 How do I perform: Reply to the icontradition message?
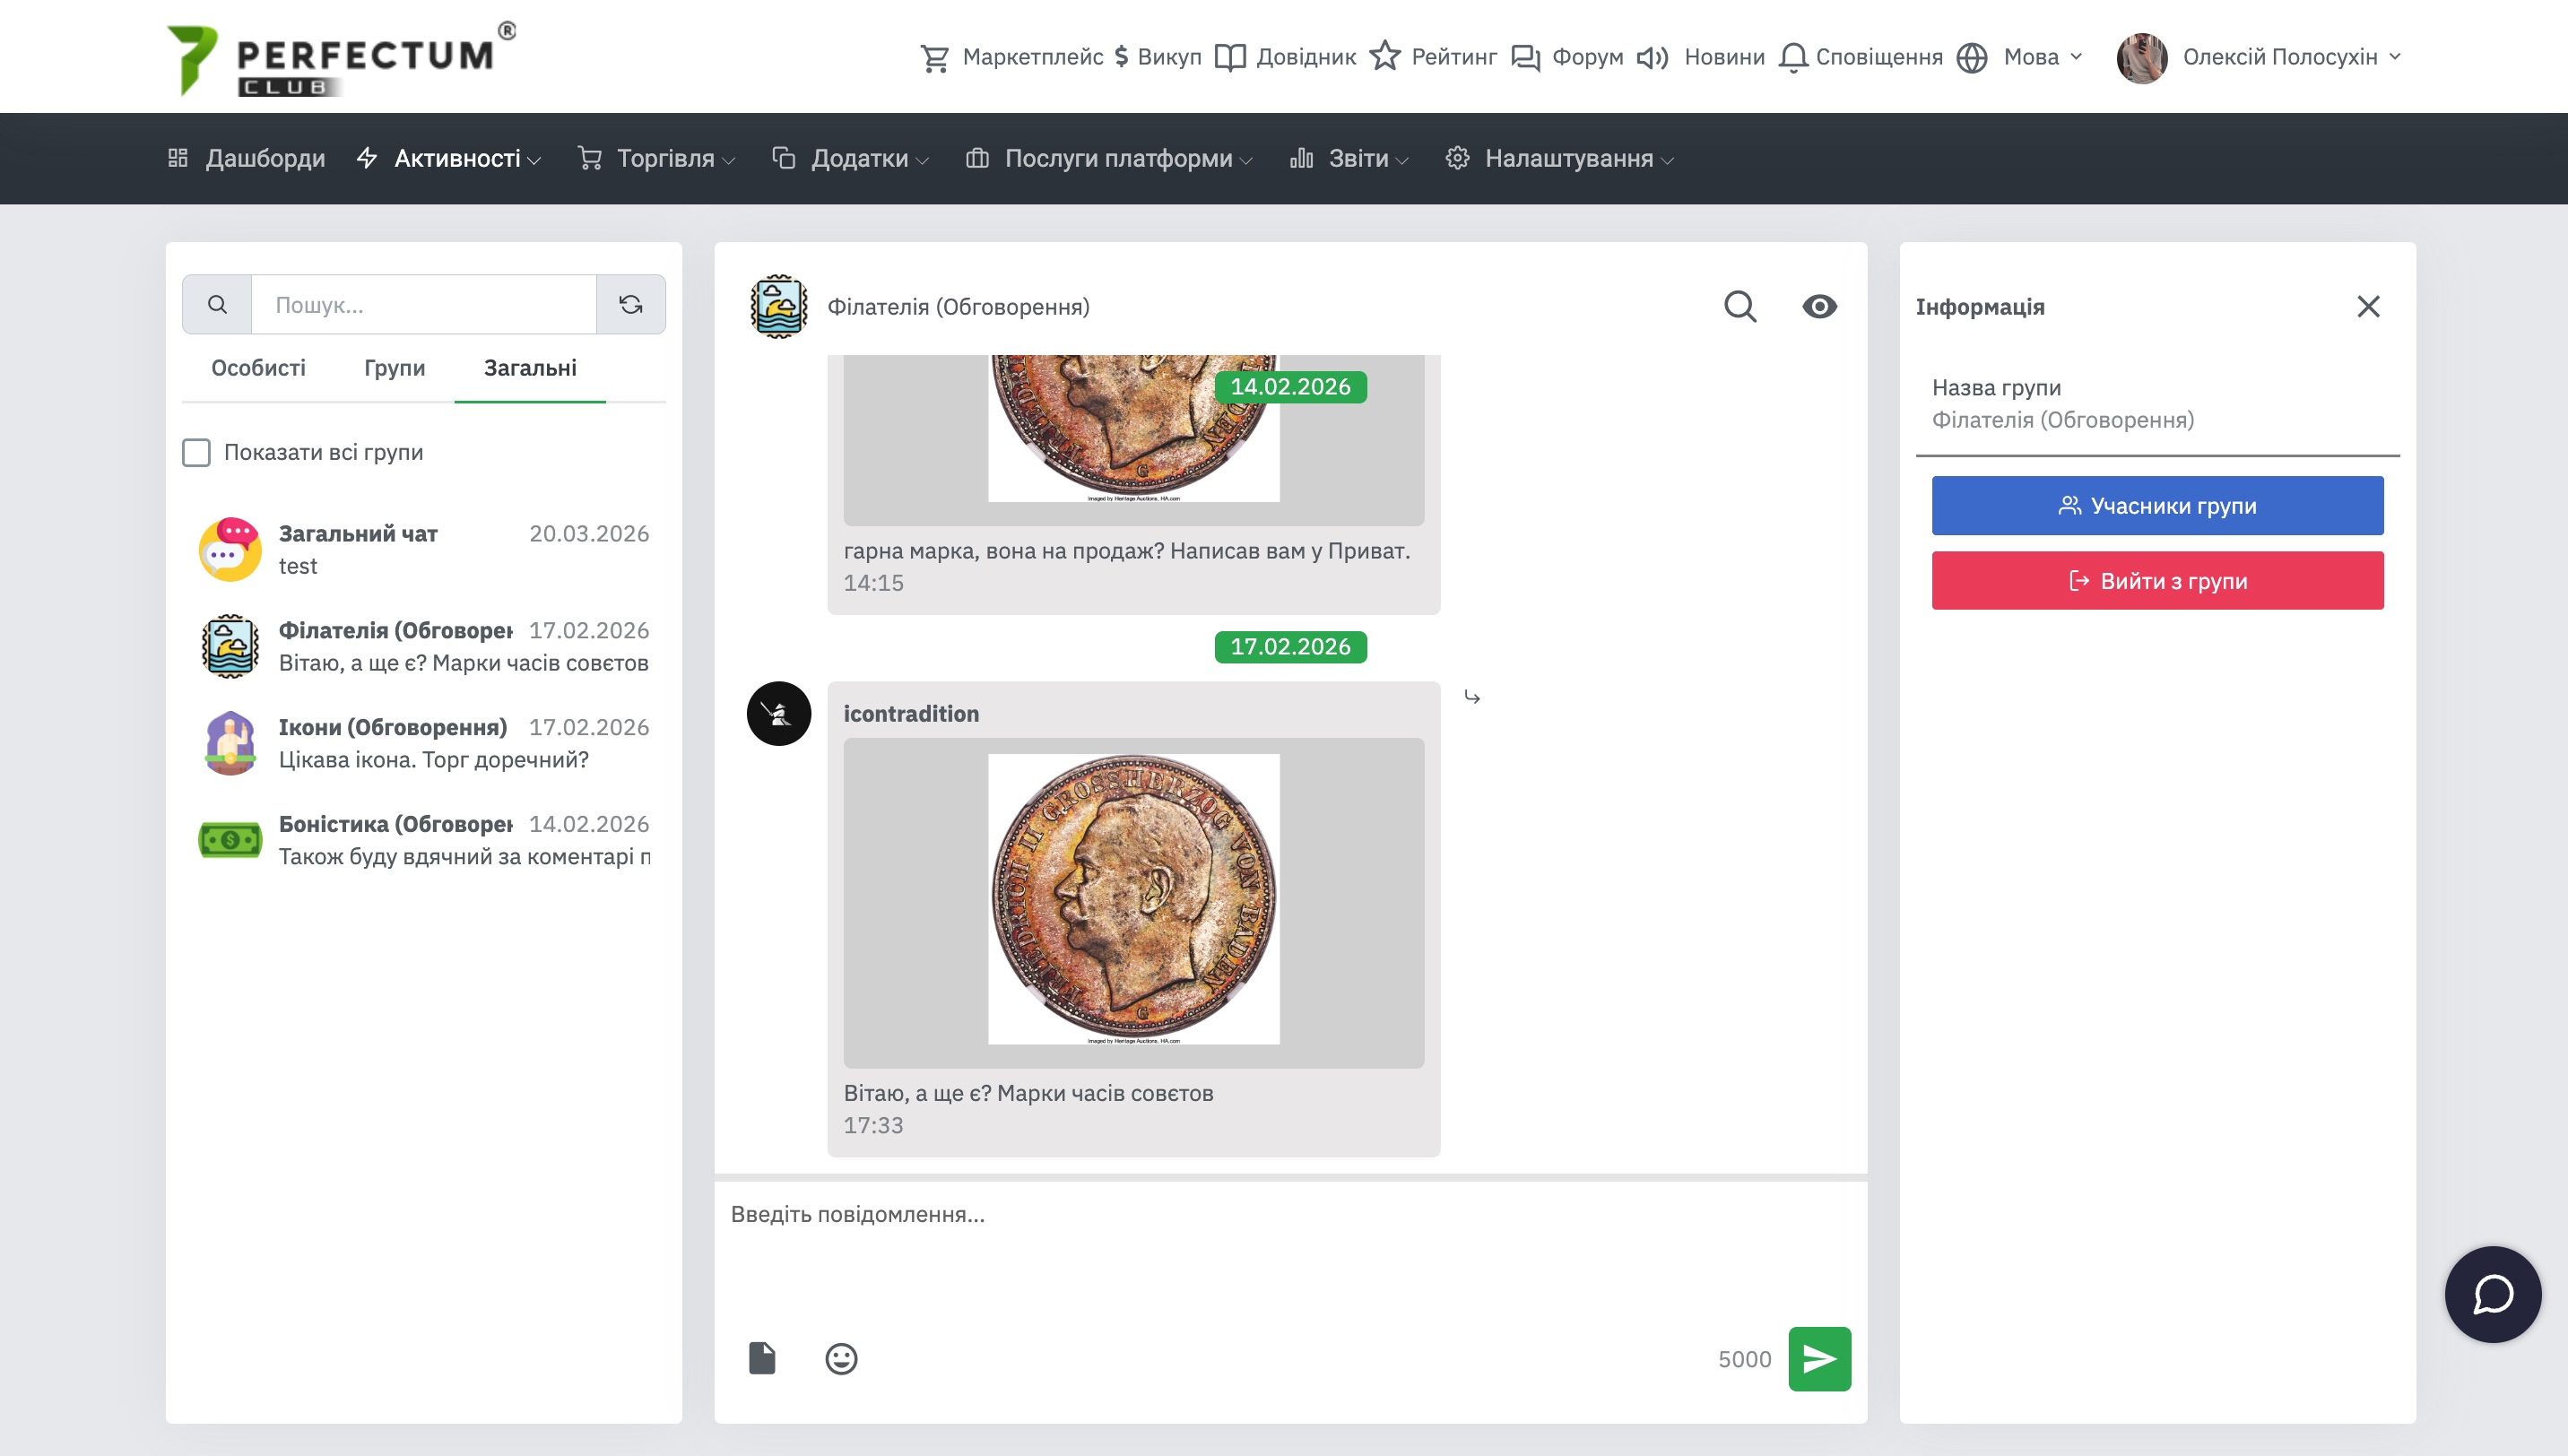[x=1472, y=697]
